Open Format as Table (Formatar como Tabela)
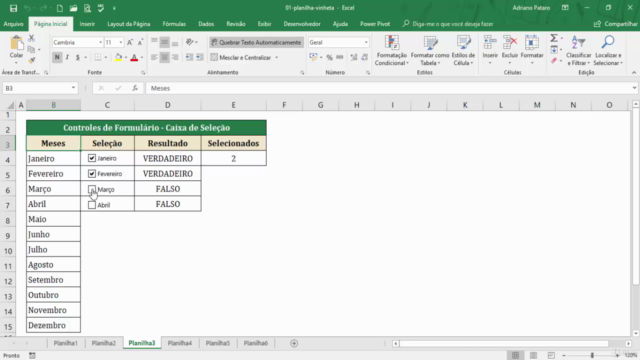 pos(430,51)
